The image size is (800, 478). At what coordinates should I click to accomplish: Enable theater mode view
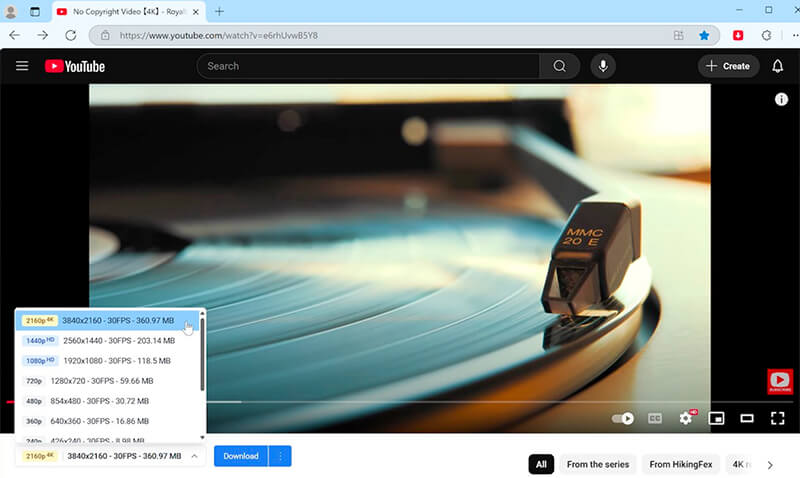747,418
